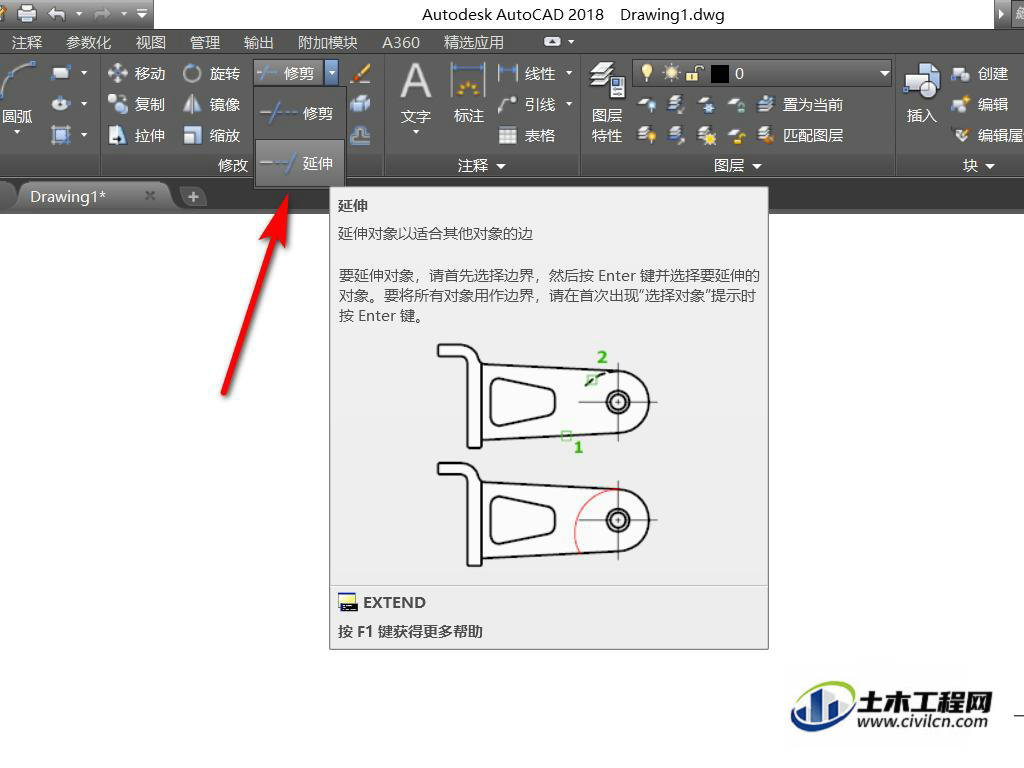Click the Erase tool icon

click(360, 73)
